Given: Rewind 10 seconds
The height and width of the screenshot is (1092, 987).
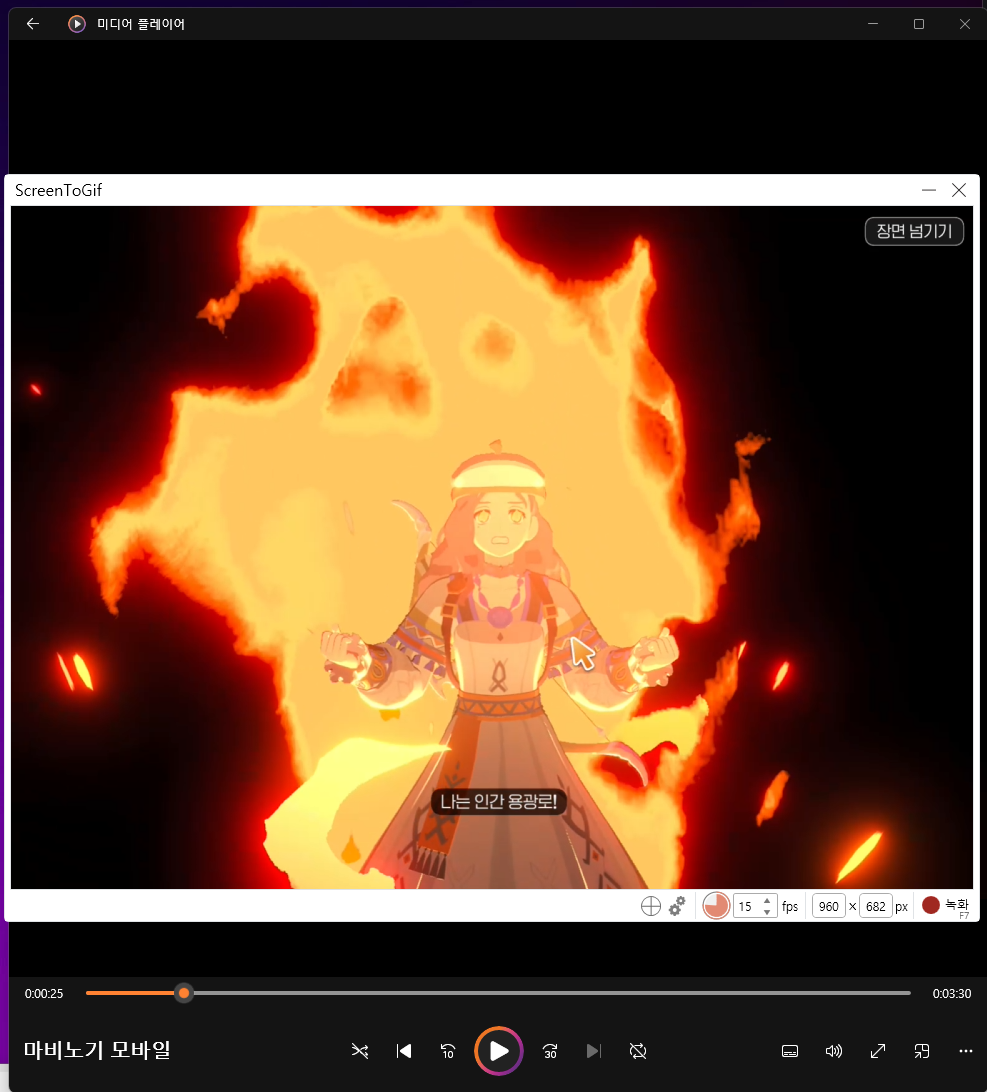Looking at the screenshot, I should click(448, 1051).
